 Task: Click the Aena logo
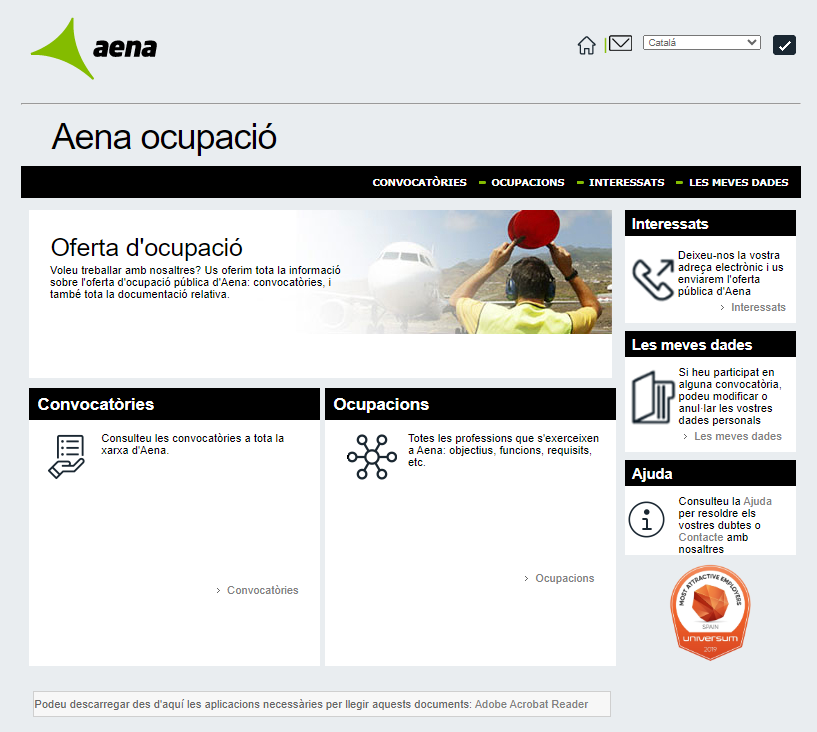coord(94,48)
